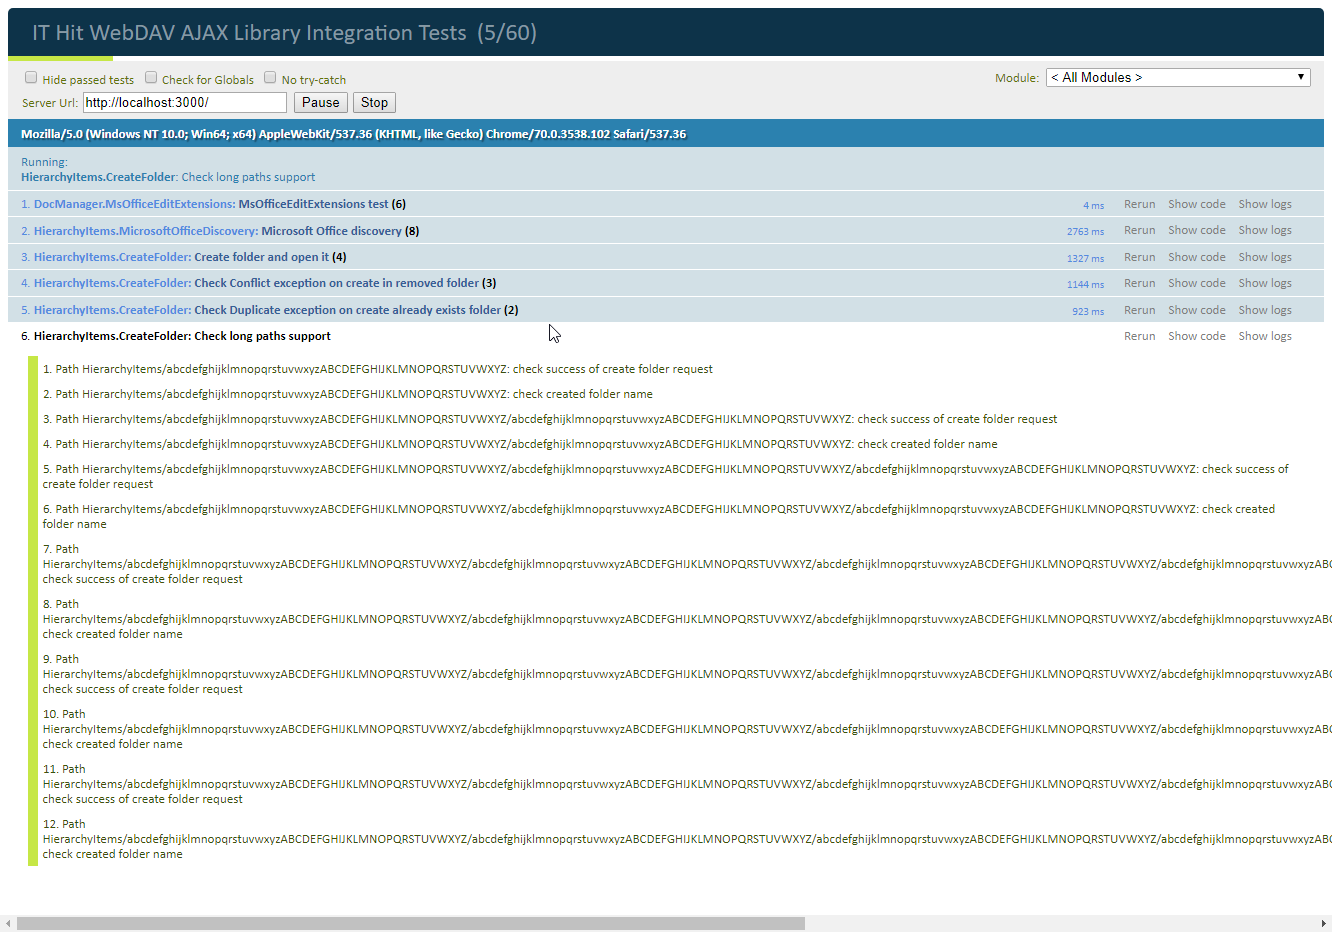Click the 4 ms runtime value
The height and width of the screenshot is (932, 1332).
click(x=1094, y=205)
